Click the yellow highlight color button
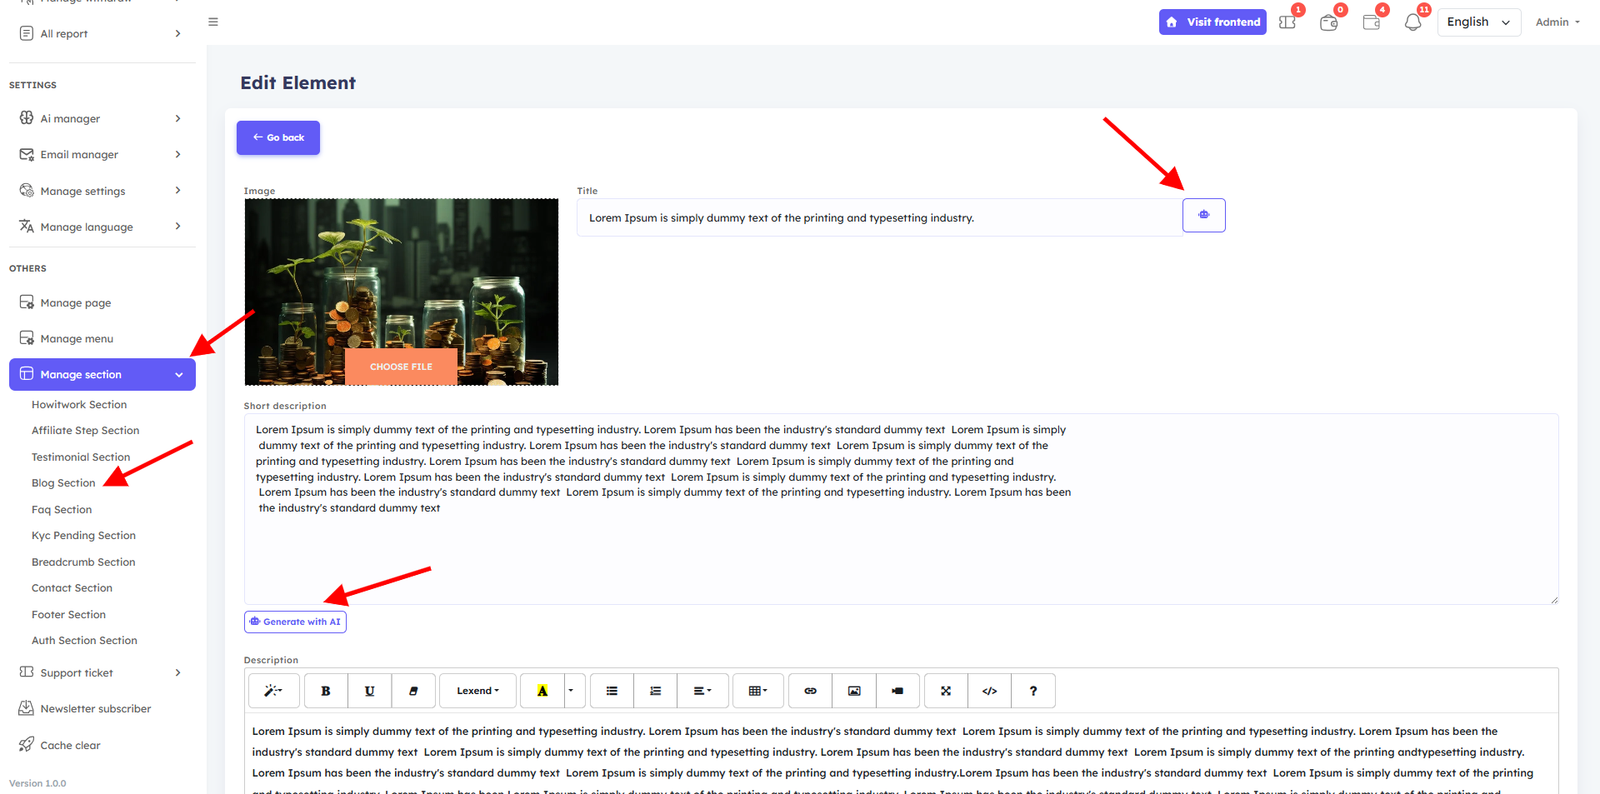Image resolution: width=1600 pixels, height=794 pixels. pyautogui.click(x=542, y=691)
